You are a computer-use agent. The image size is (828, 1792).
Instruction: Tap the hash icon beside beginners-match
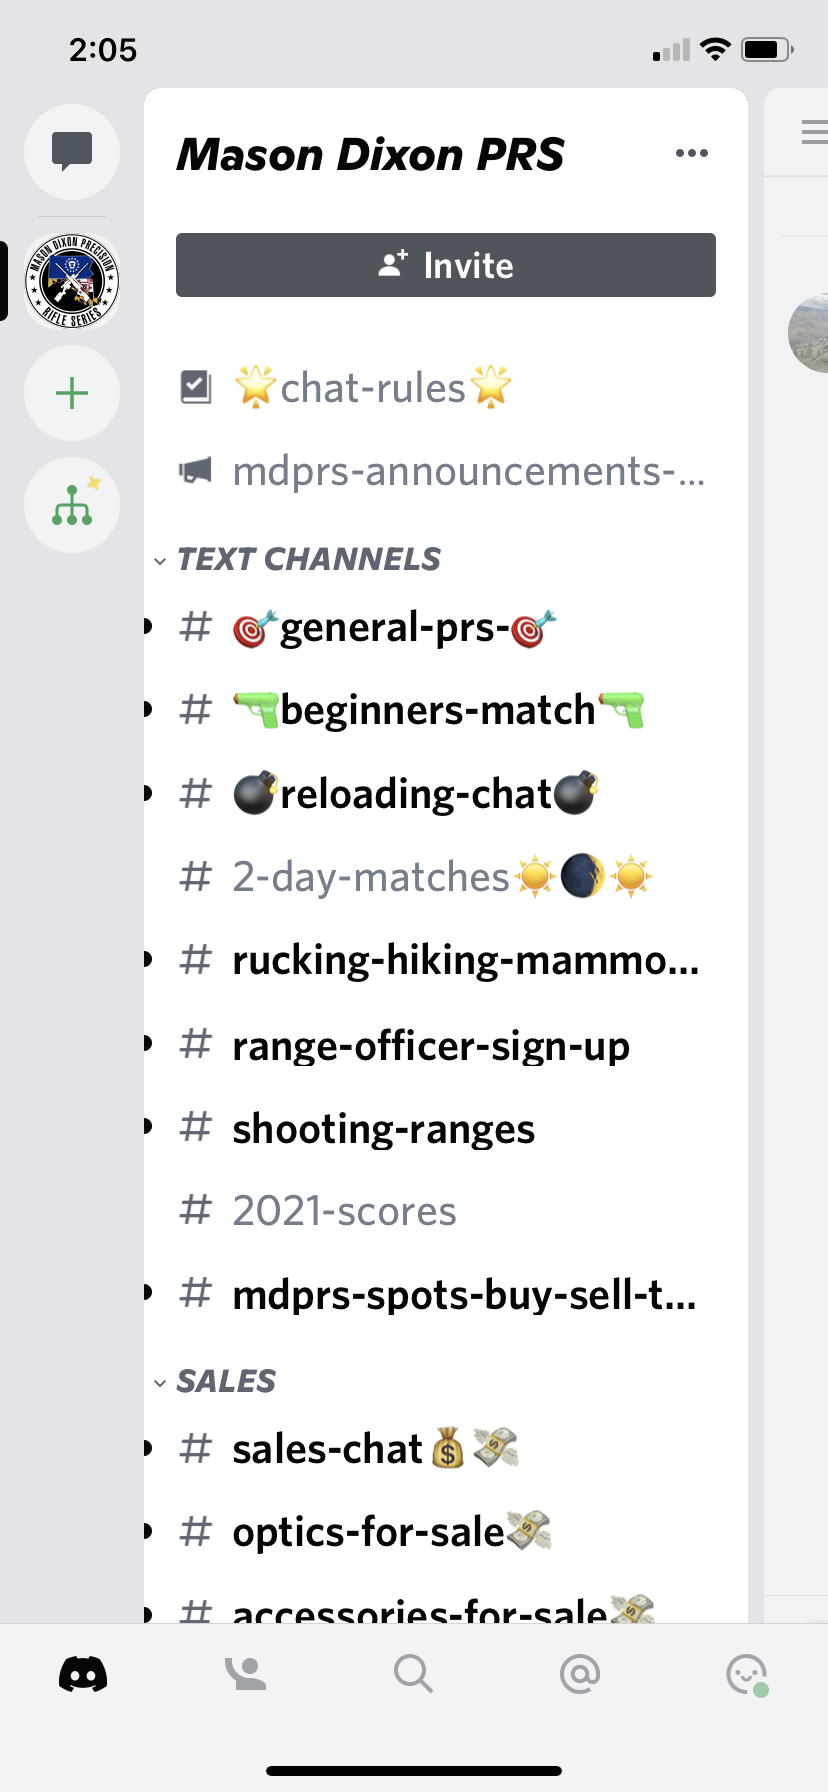tap(195, 709)
